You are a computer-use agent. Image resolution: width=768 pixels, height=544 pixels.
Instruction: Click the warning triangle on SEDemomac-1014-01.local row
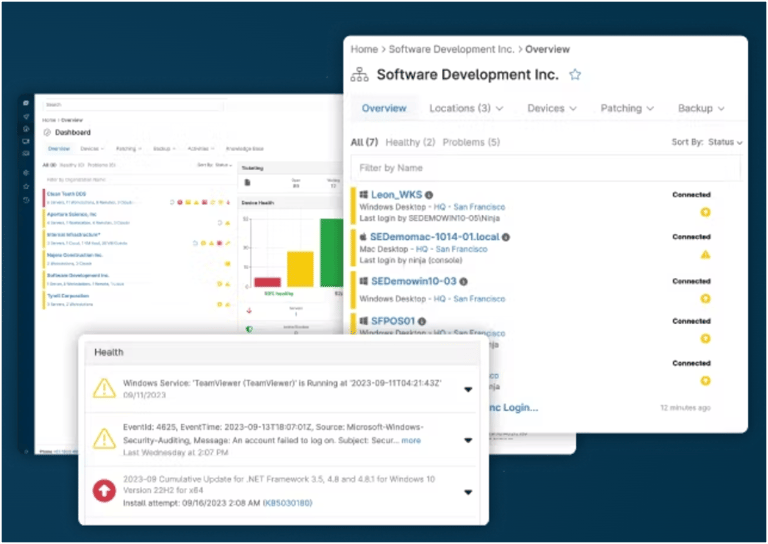pos(705,255)
